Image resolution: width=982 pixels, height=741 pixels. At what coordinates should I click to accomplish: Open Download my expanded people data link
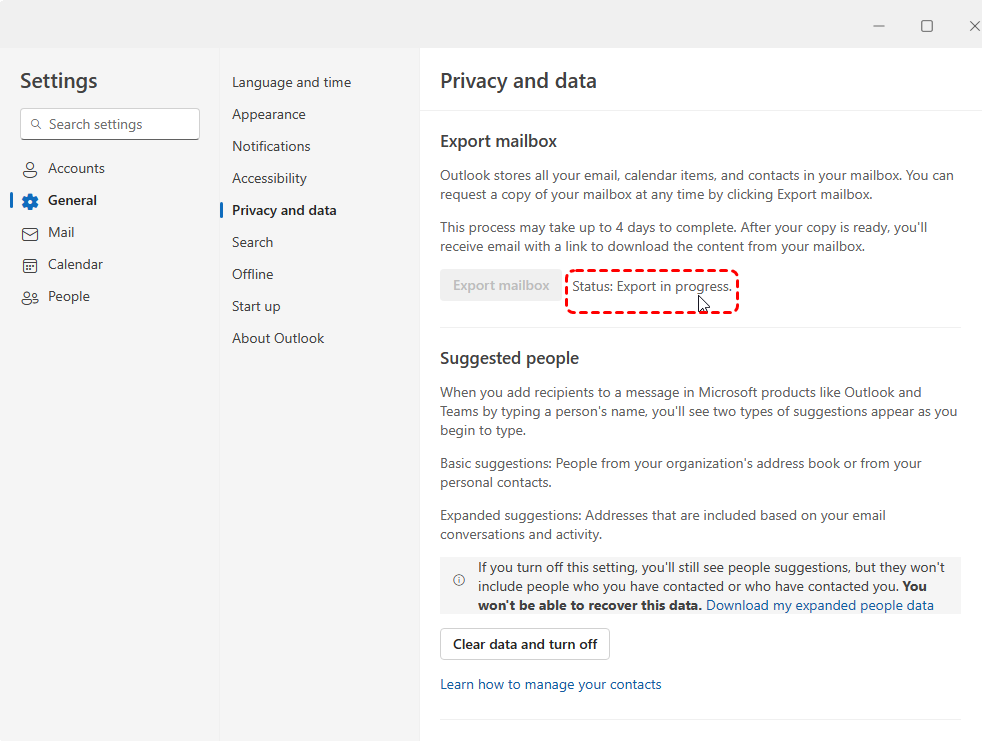(x=820, y=605)
